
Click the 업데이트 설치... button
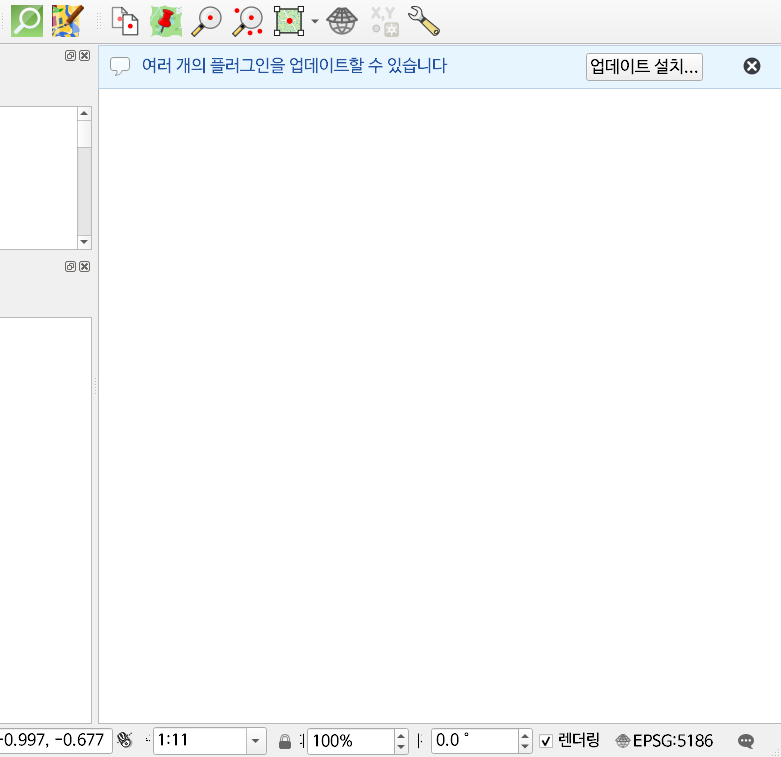(x=644, y=66)
